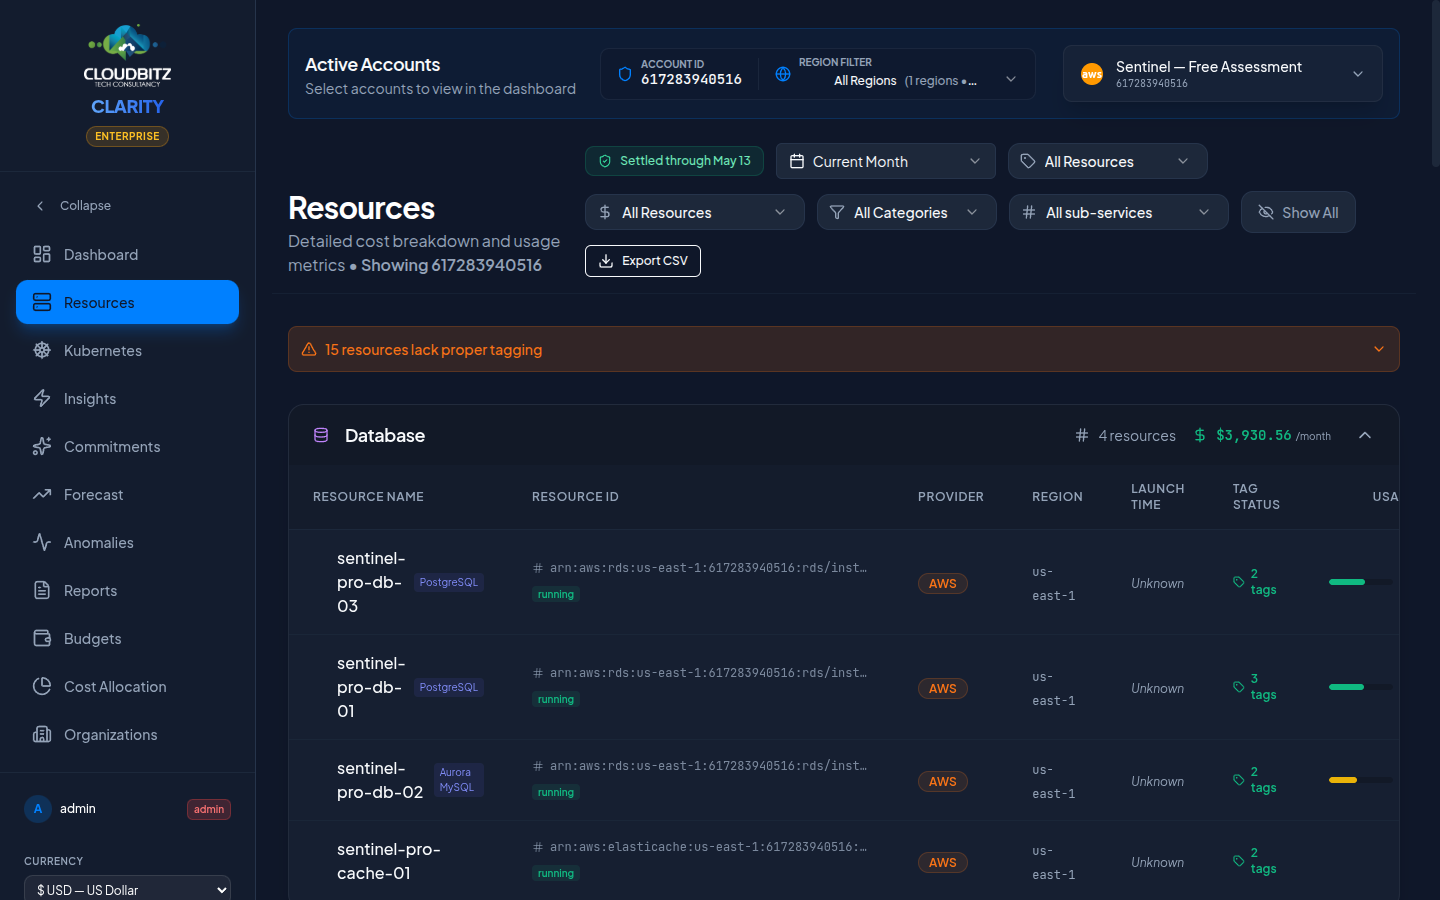Click the PostgreSQL badge on sentinel-pro-db-03

[449, 582]
